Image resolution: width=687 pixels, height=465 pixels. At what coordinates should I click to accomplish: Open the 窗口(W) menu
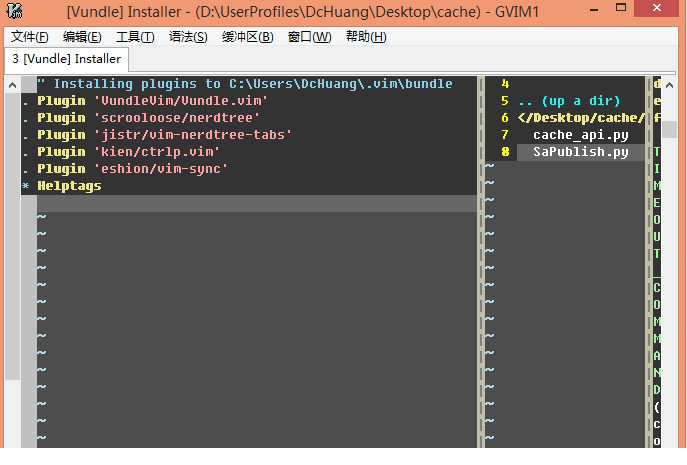point(309,37)
